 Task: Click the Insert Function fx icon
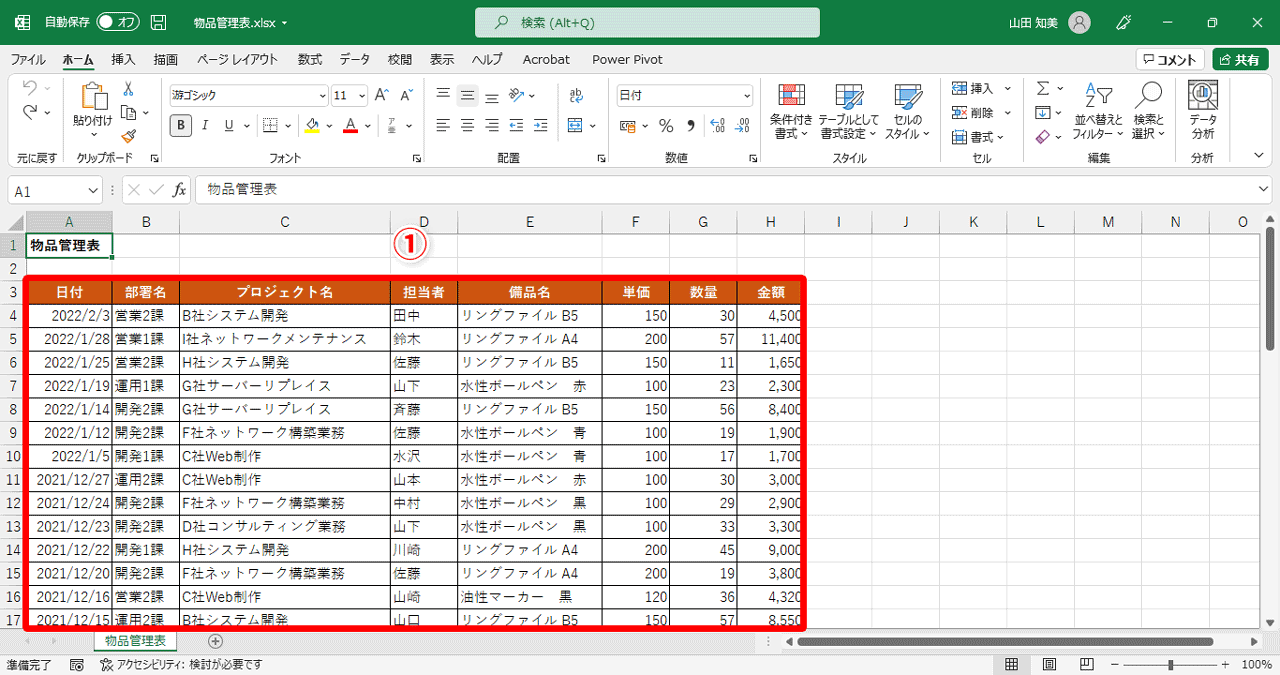[x=179, y=190]
